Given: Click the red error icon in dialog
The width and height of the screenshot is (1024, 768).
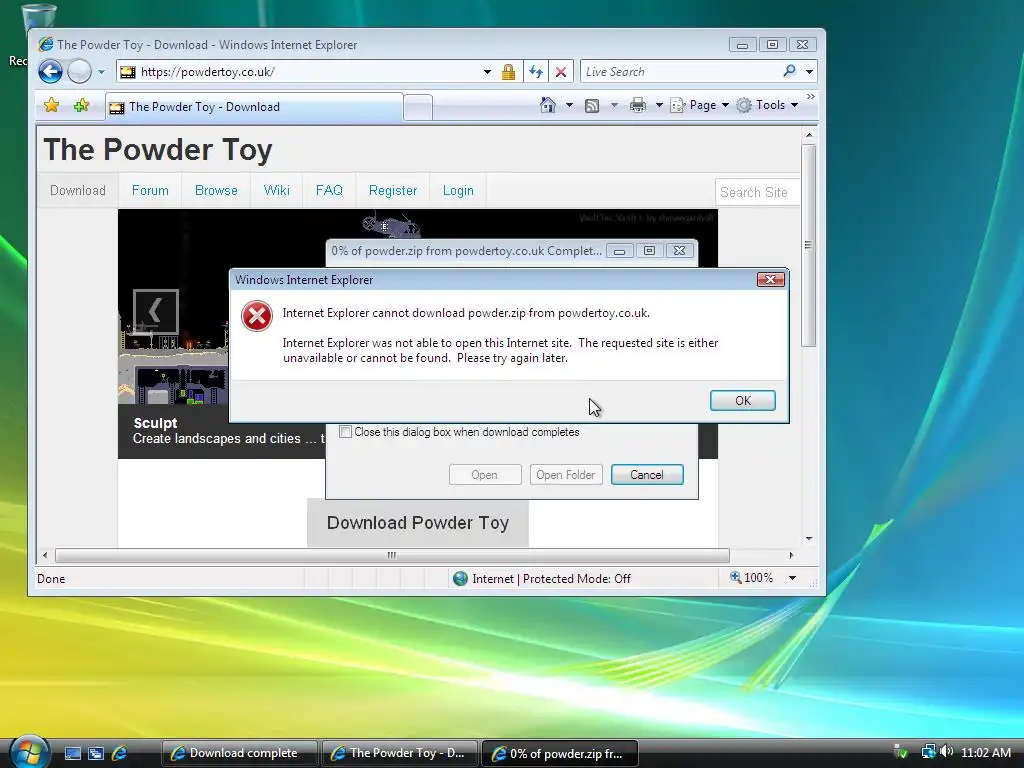Looking at the screenshot, I should (x=257, y=316).
